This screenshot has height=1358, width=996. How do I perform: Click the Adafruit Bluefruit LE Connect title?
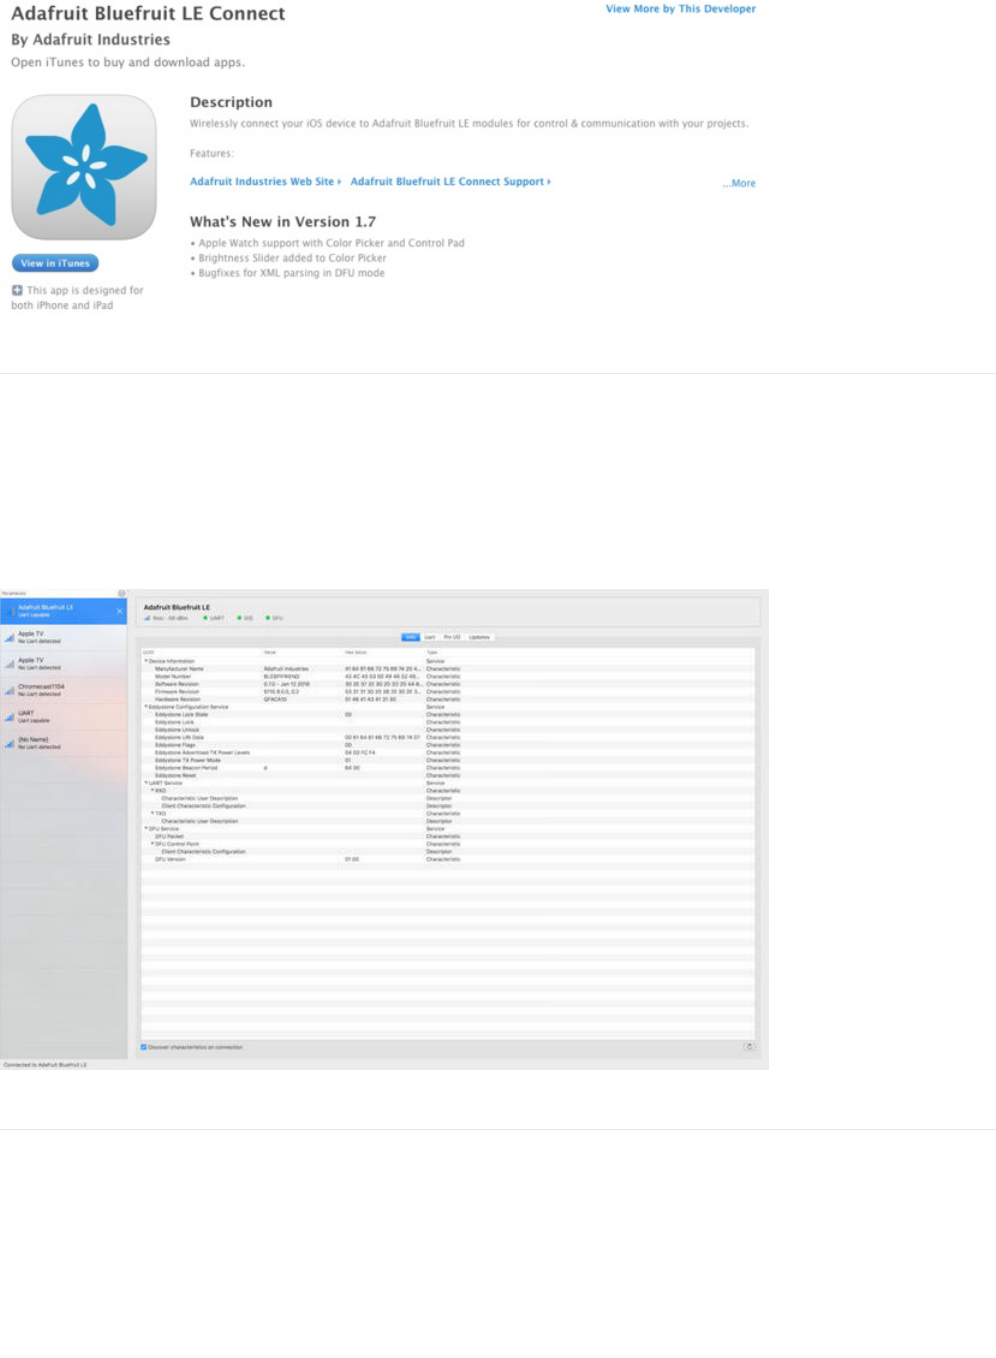(x=148, y=14)
